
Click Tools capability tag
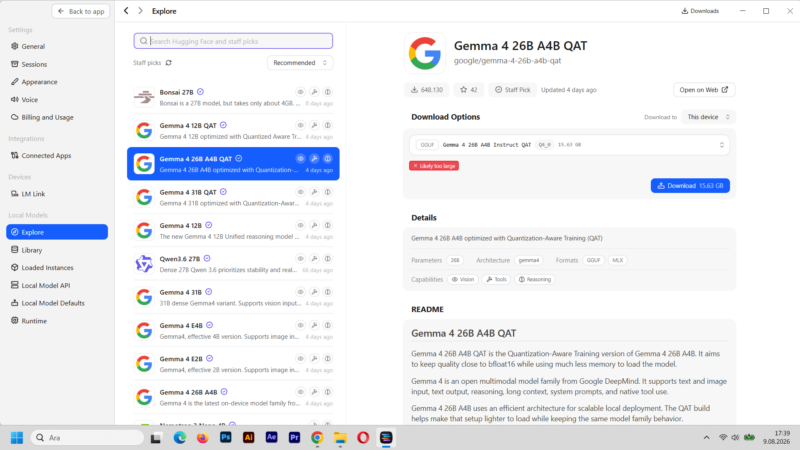[x=496, y=280]
